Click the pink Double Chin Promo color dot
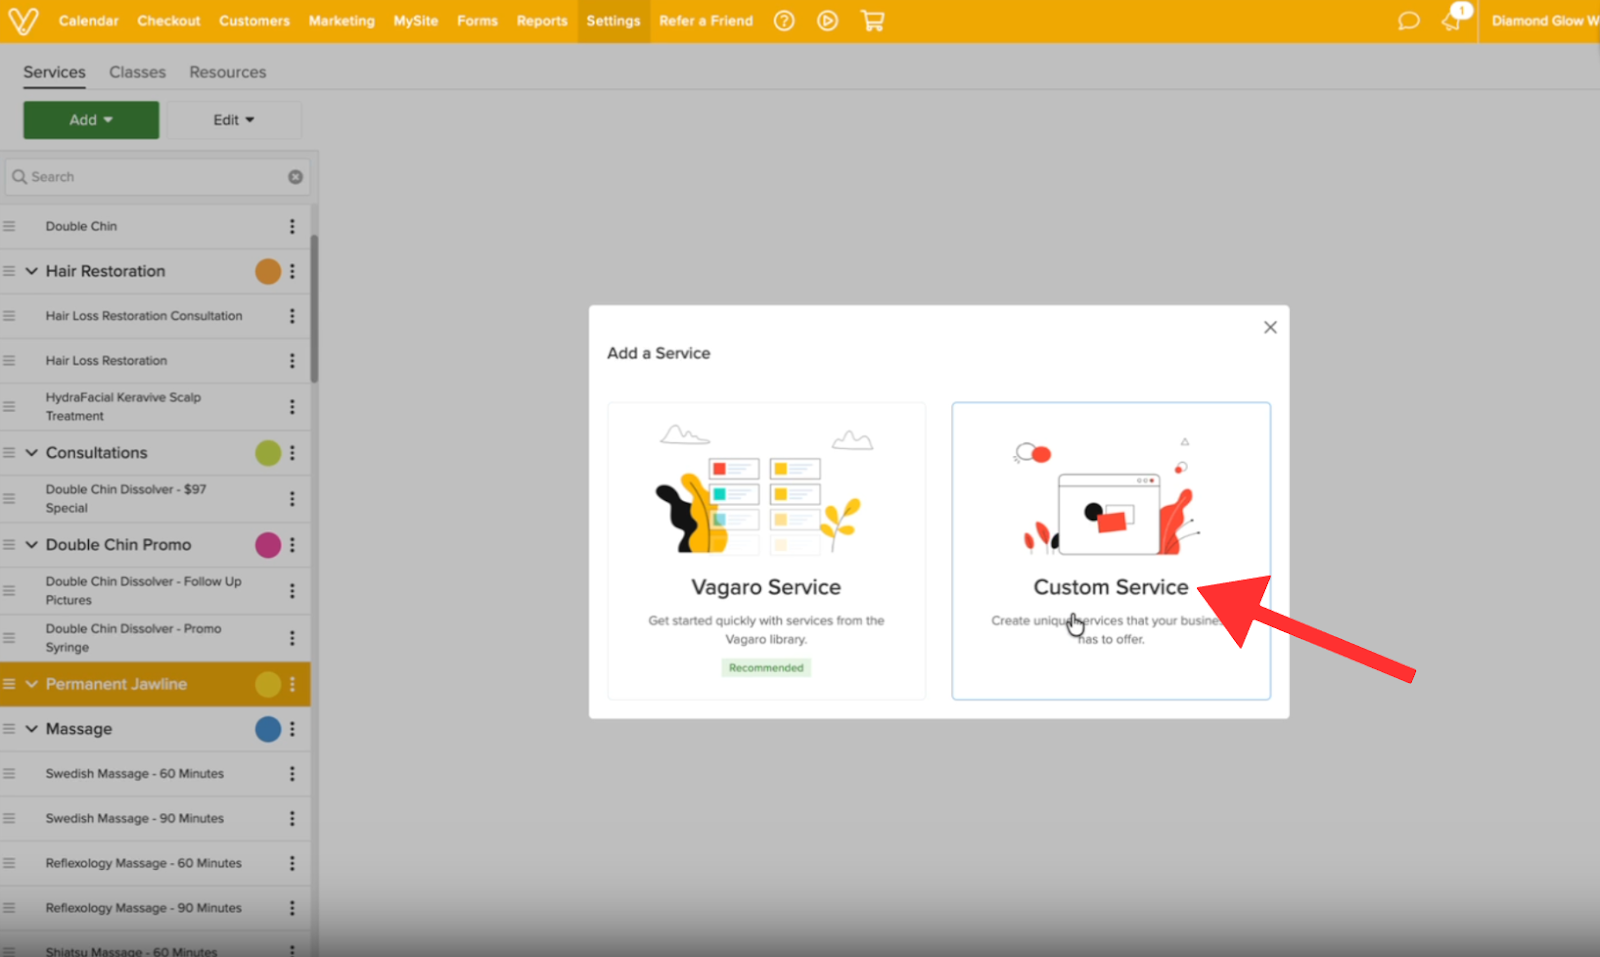1600x957 pixels. [x=268, y=545]
